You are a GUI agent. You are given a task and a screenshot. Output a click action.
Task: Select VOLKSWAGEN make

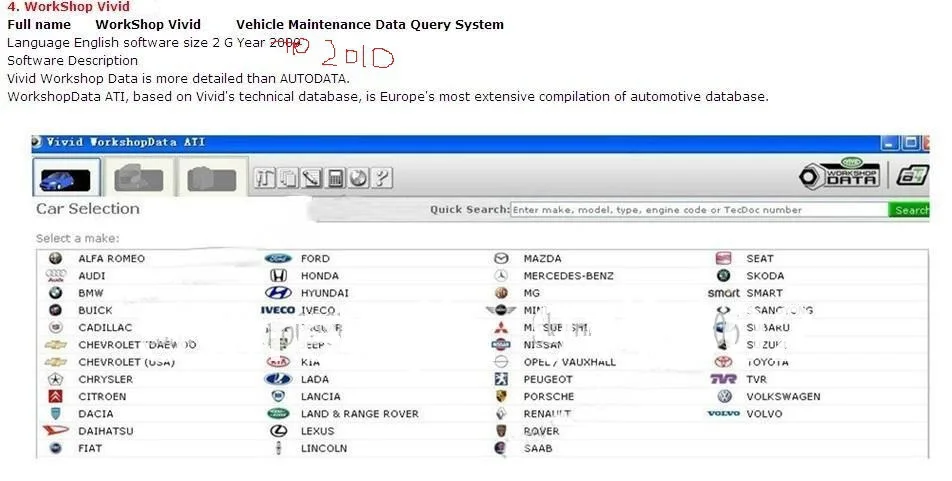pos(783,397)
